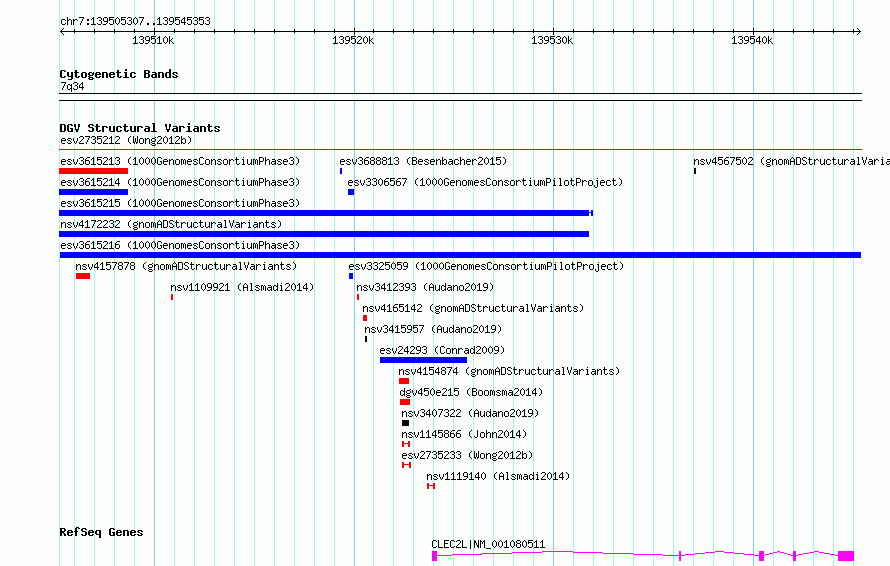This screenshot has height=566, width=890.
Task: Click the black nsv3415957 variant marker
Action: click(x=366, y=339)
